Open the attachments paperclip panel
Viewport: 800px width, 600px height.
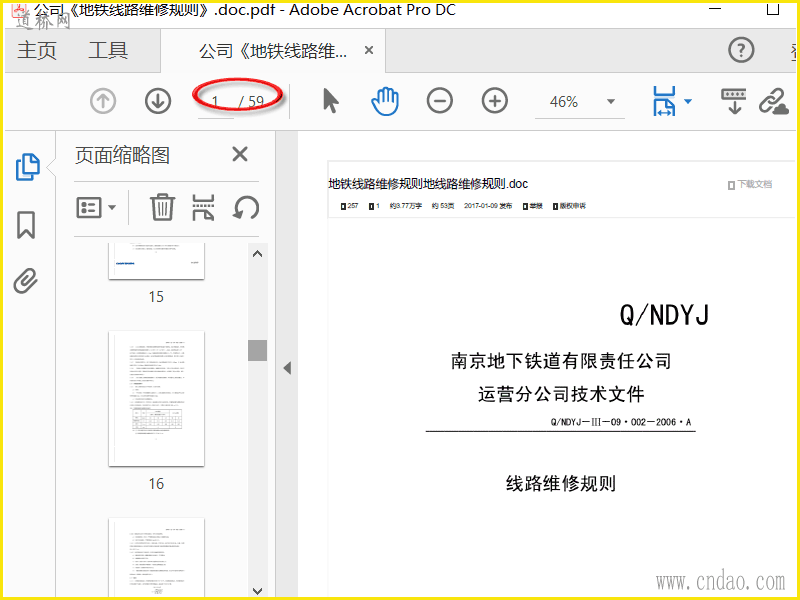tap(26, 280)
